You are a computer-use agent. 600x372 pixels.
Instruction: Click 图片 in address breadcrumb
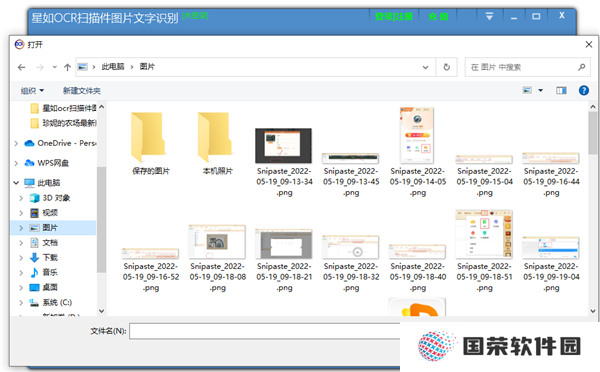[x=147, y=67]
